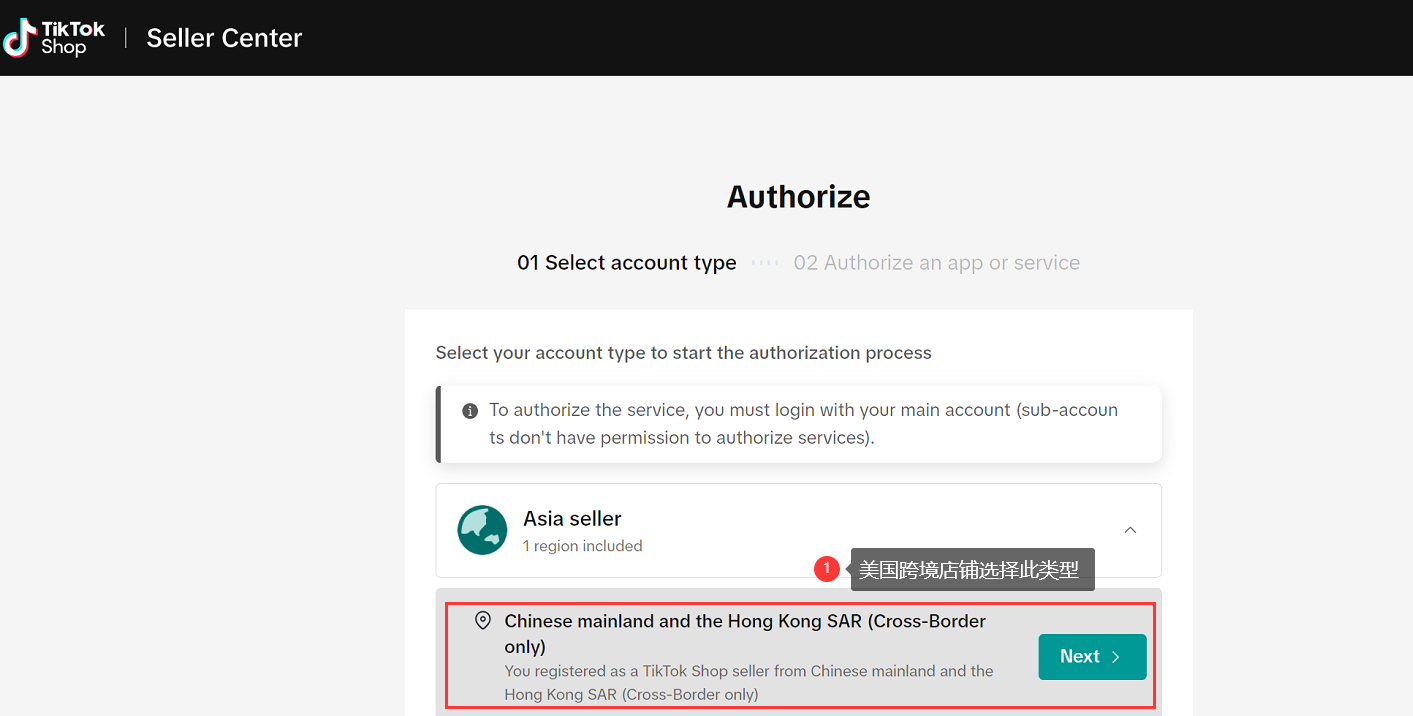Click the Seller Center header title
This screenshot has width=1413, height=716.
point(224,38)
